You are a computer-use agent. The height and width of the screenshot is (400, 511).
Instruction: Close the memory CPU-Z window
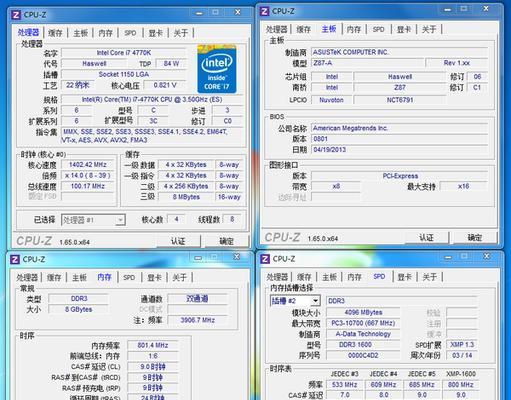pyautogui.click(x=237, y=257)
